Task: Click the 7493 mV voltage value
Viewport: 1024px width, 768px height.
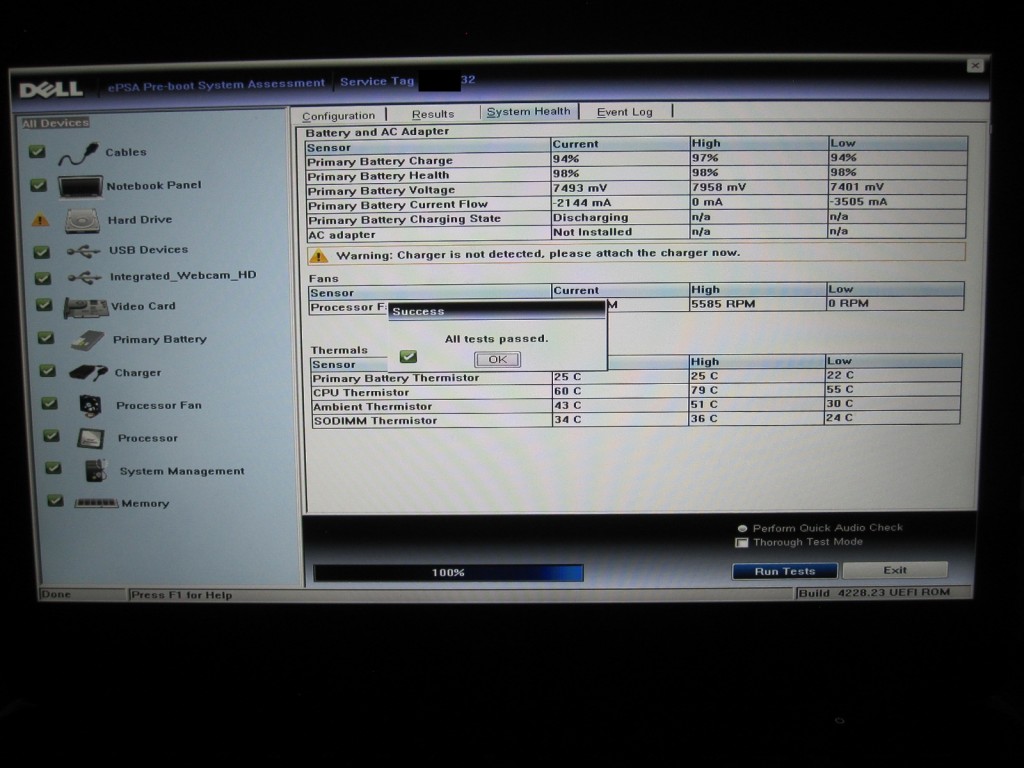Action: coord(580,188)
